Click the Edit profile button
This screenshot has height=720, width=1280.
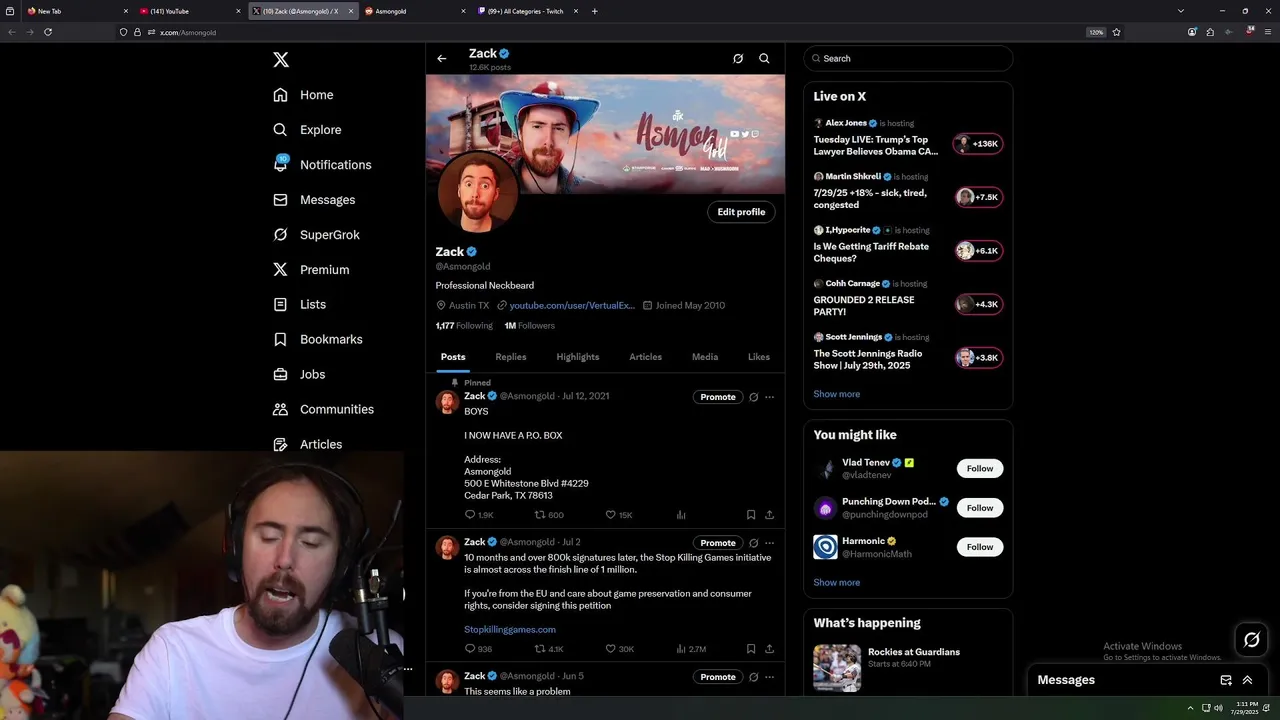[x=741, y=212]
